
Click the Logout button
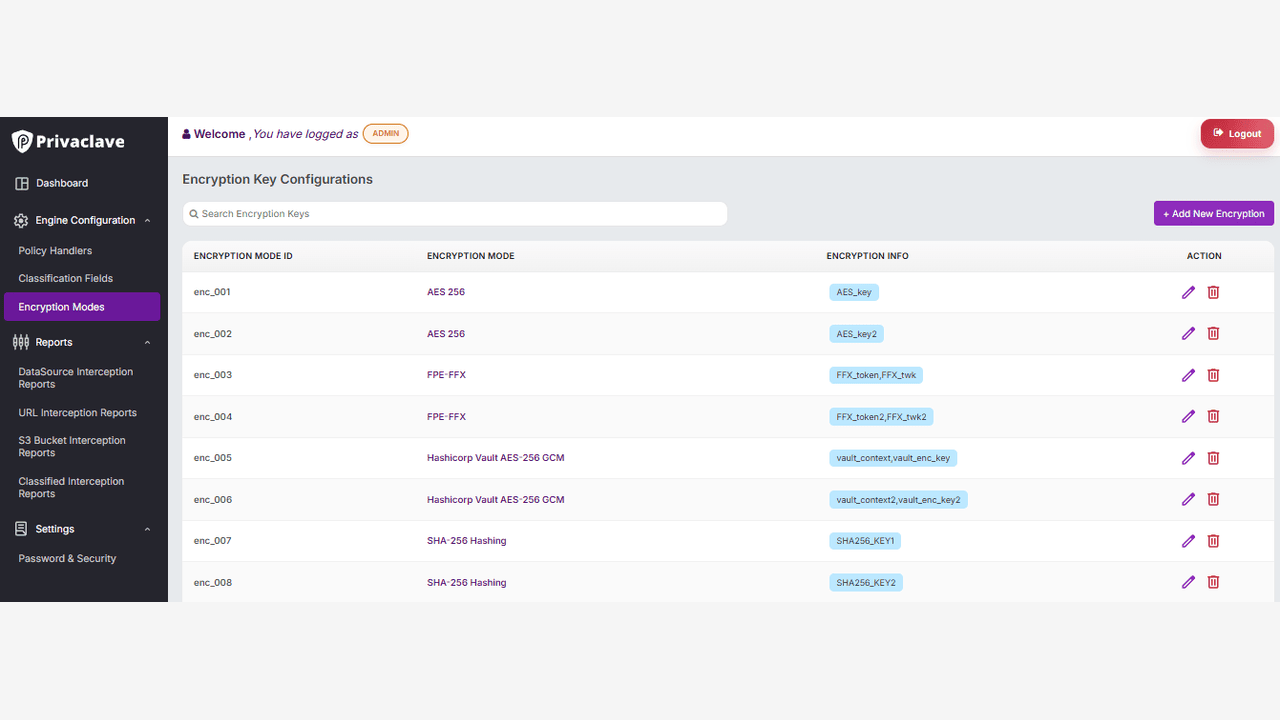click(x=1237, y=133)
